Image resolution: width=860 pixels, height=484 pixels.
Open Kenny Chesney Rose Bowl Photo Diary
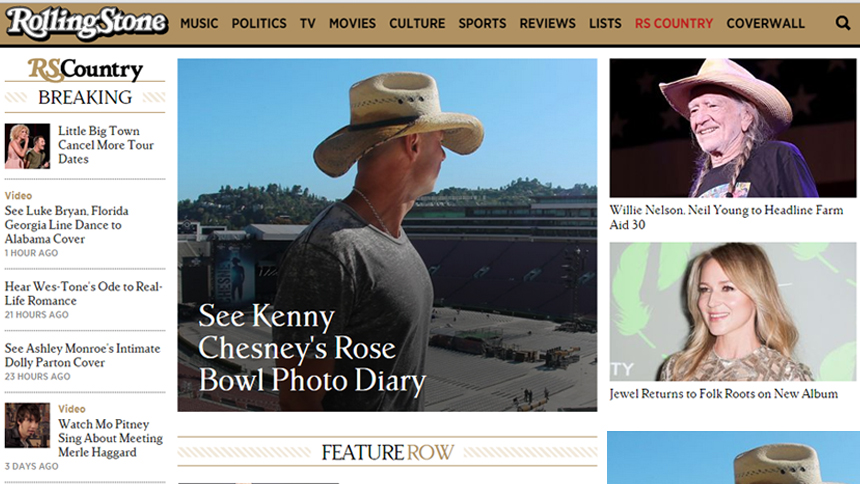pos(387,235)
